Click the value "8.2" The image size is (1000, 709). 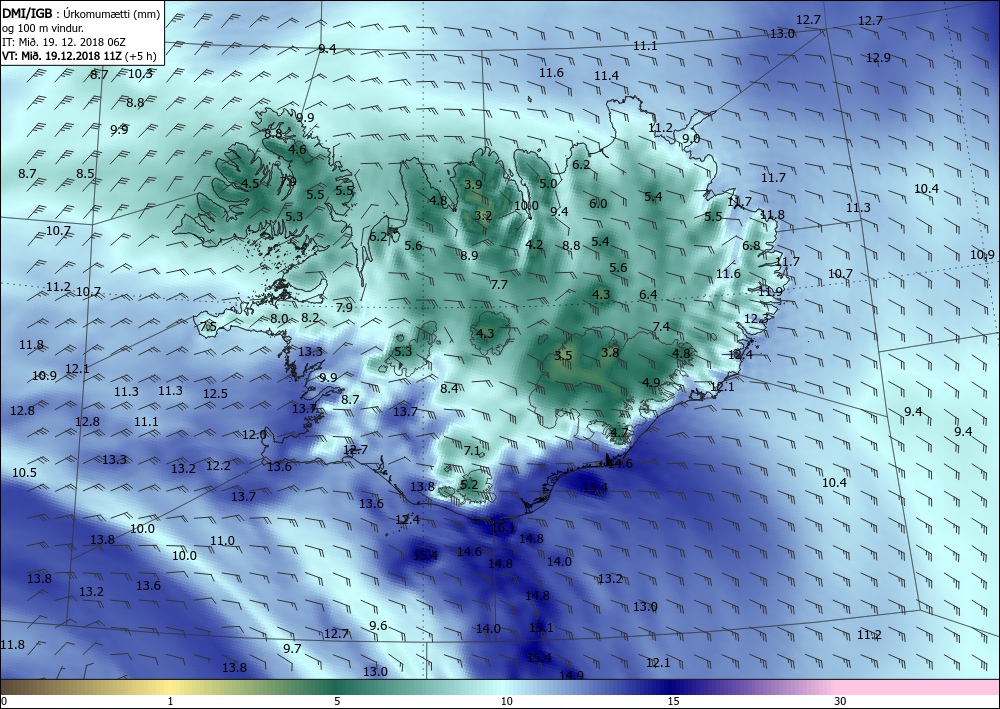pos(310,317)
